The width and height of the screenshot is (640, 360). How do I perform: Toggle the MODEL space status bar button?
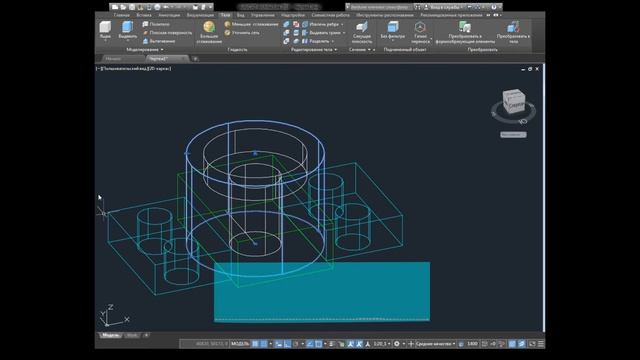coord(240,344)
